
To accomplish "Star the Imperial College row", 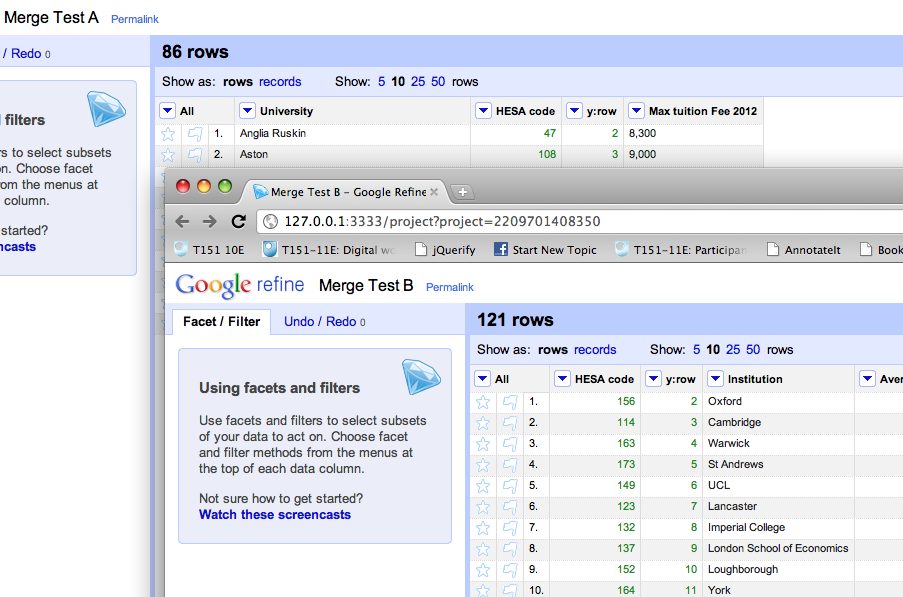I will point(483,528).
